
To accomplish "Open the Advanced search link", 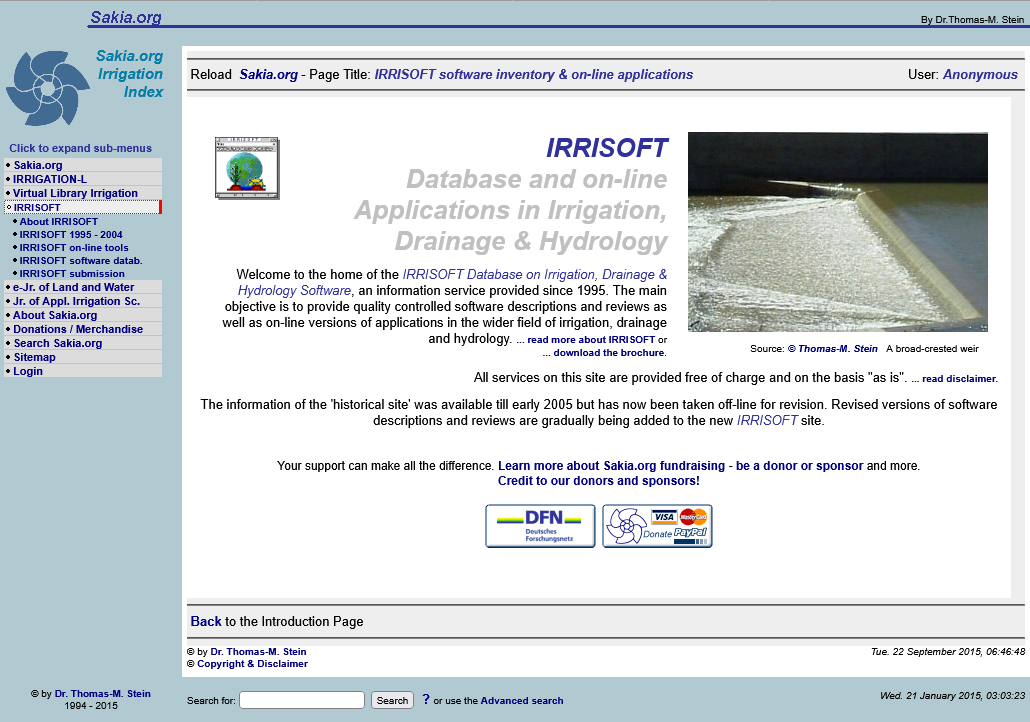I will 522,701.
